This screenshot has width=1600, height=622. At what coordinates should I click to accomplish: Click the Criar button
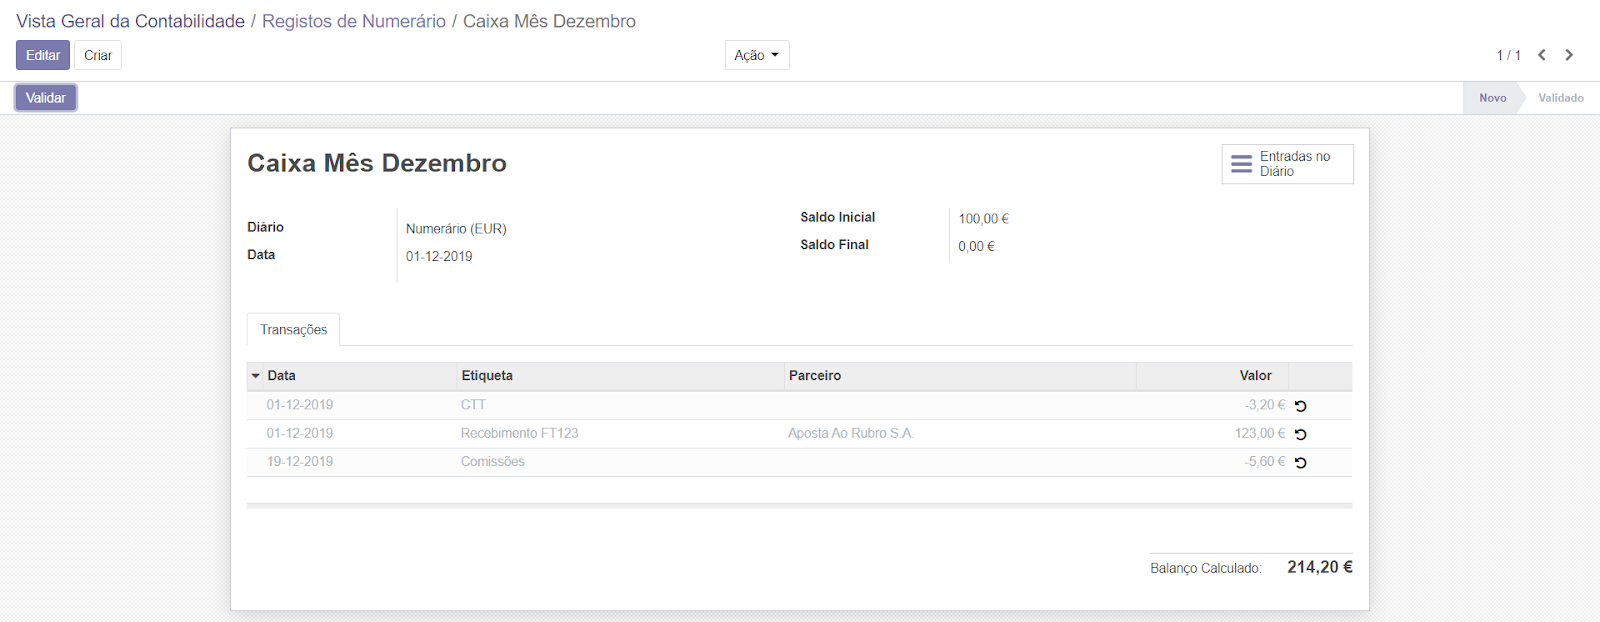(x=98, y=55)
